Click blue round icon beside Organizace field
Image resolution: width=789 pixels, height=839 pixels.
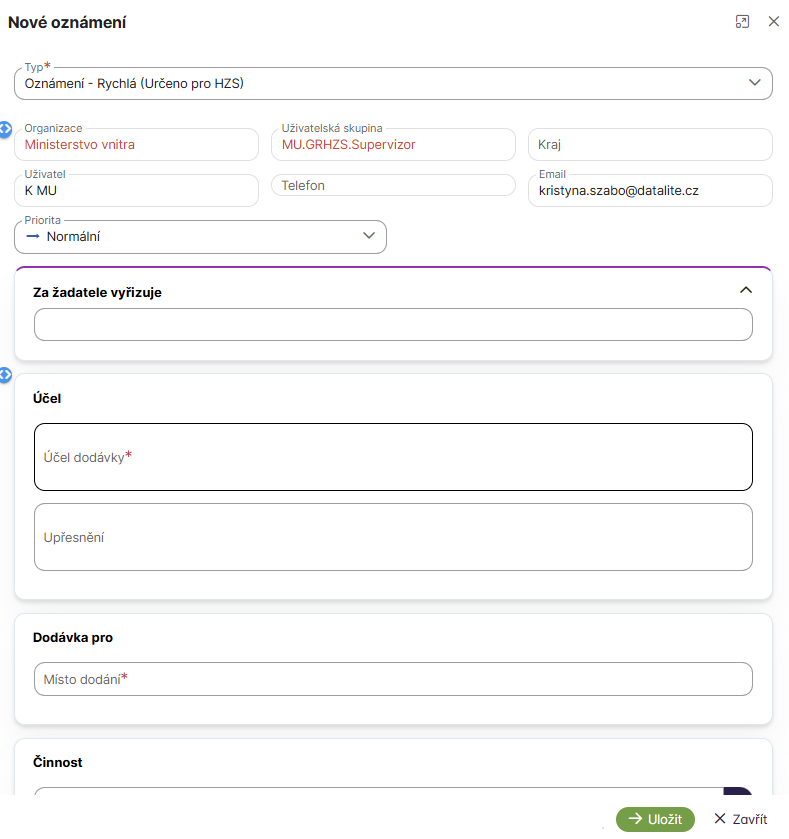click(x=5, y=129)
